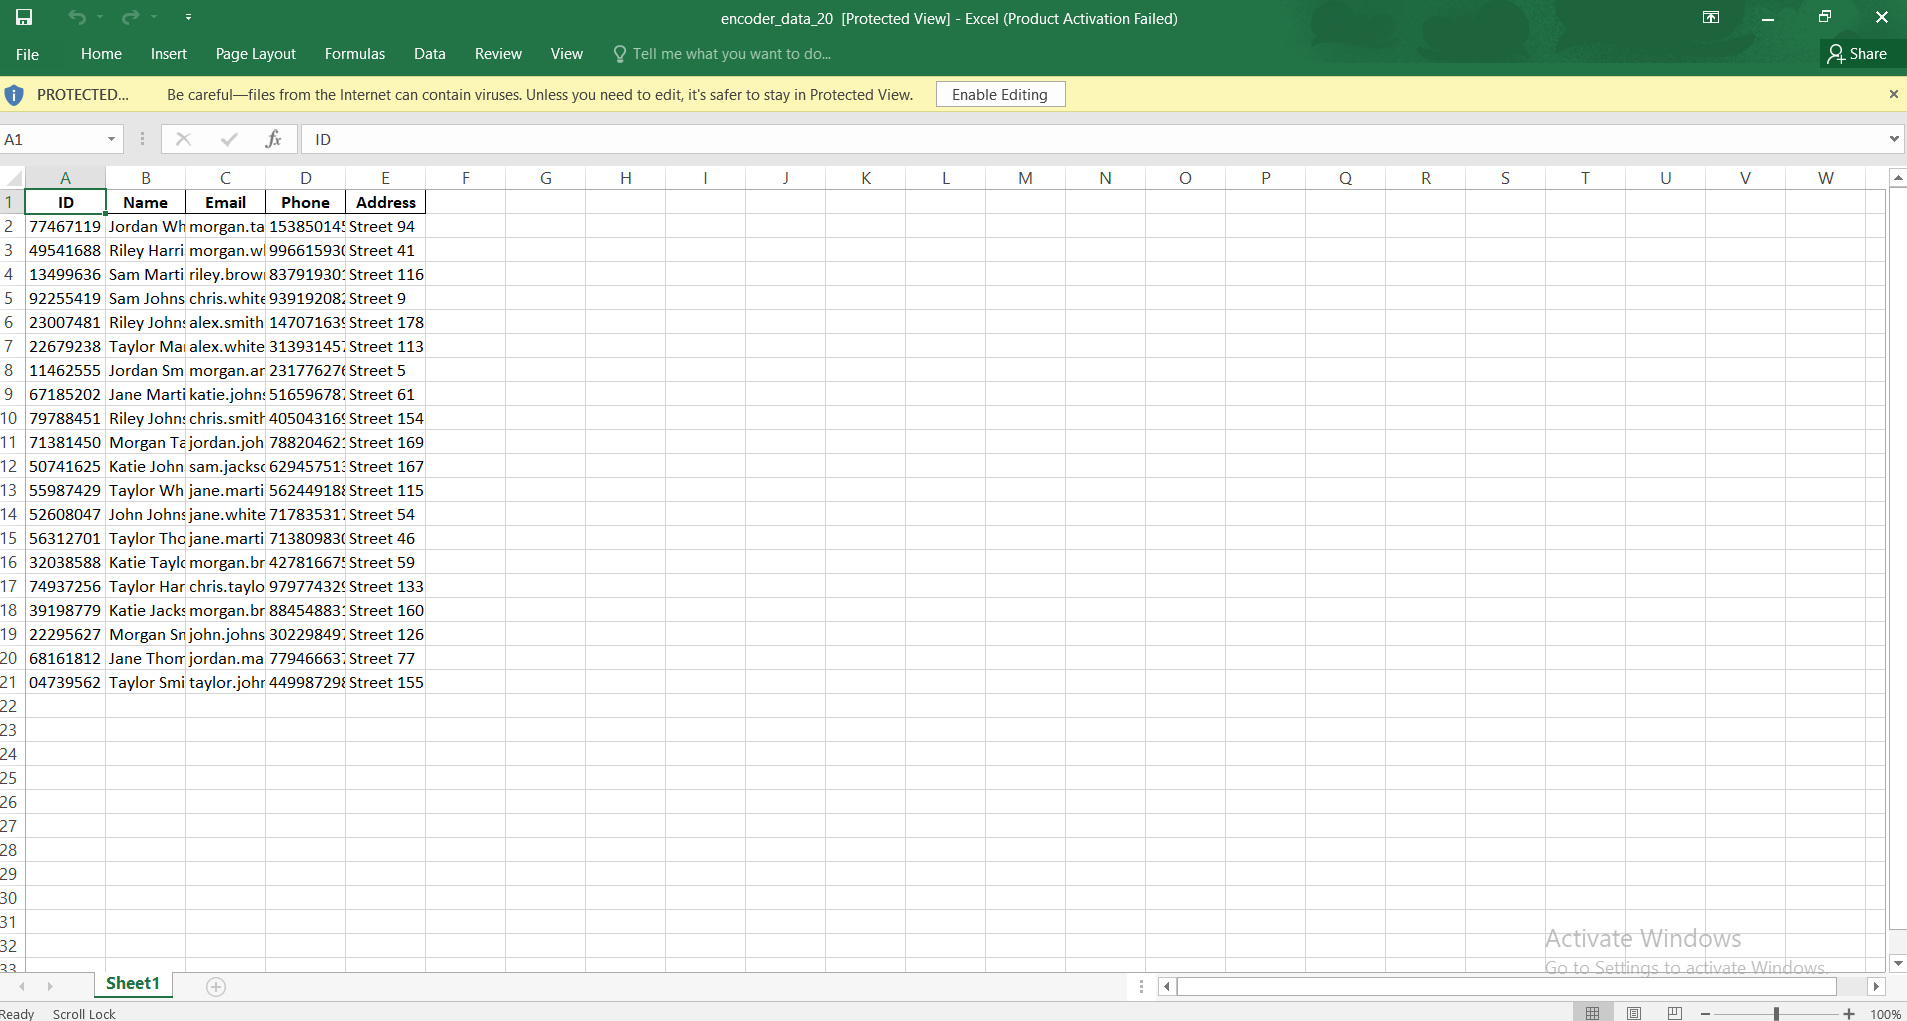Image resolution: width=1907 pixels, height=1021 pixels.
Task: Click the Cancel formula X icon
Action: [183, 139]
